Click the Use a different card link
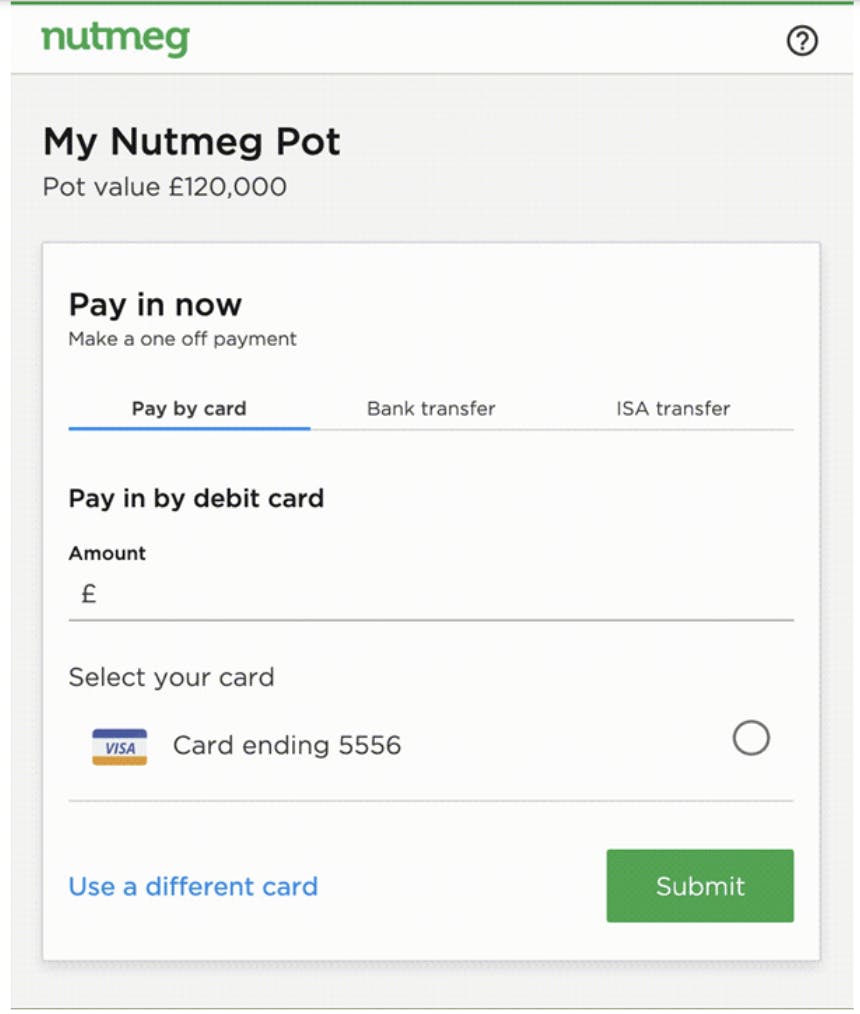 (193, 887)
